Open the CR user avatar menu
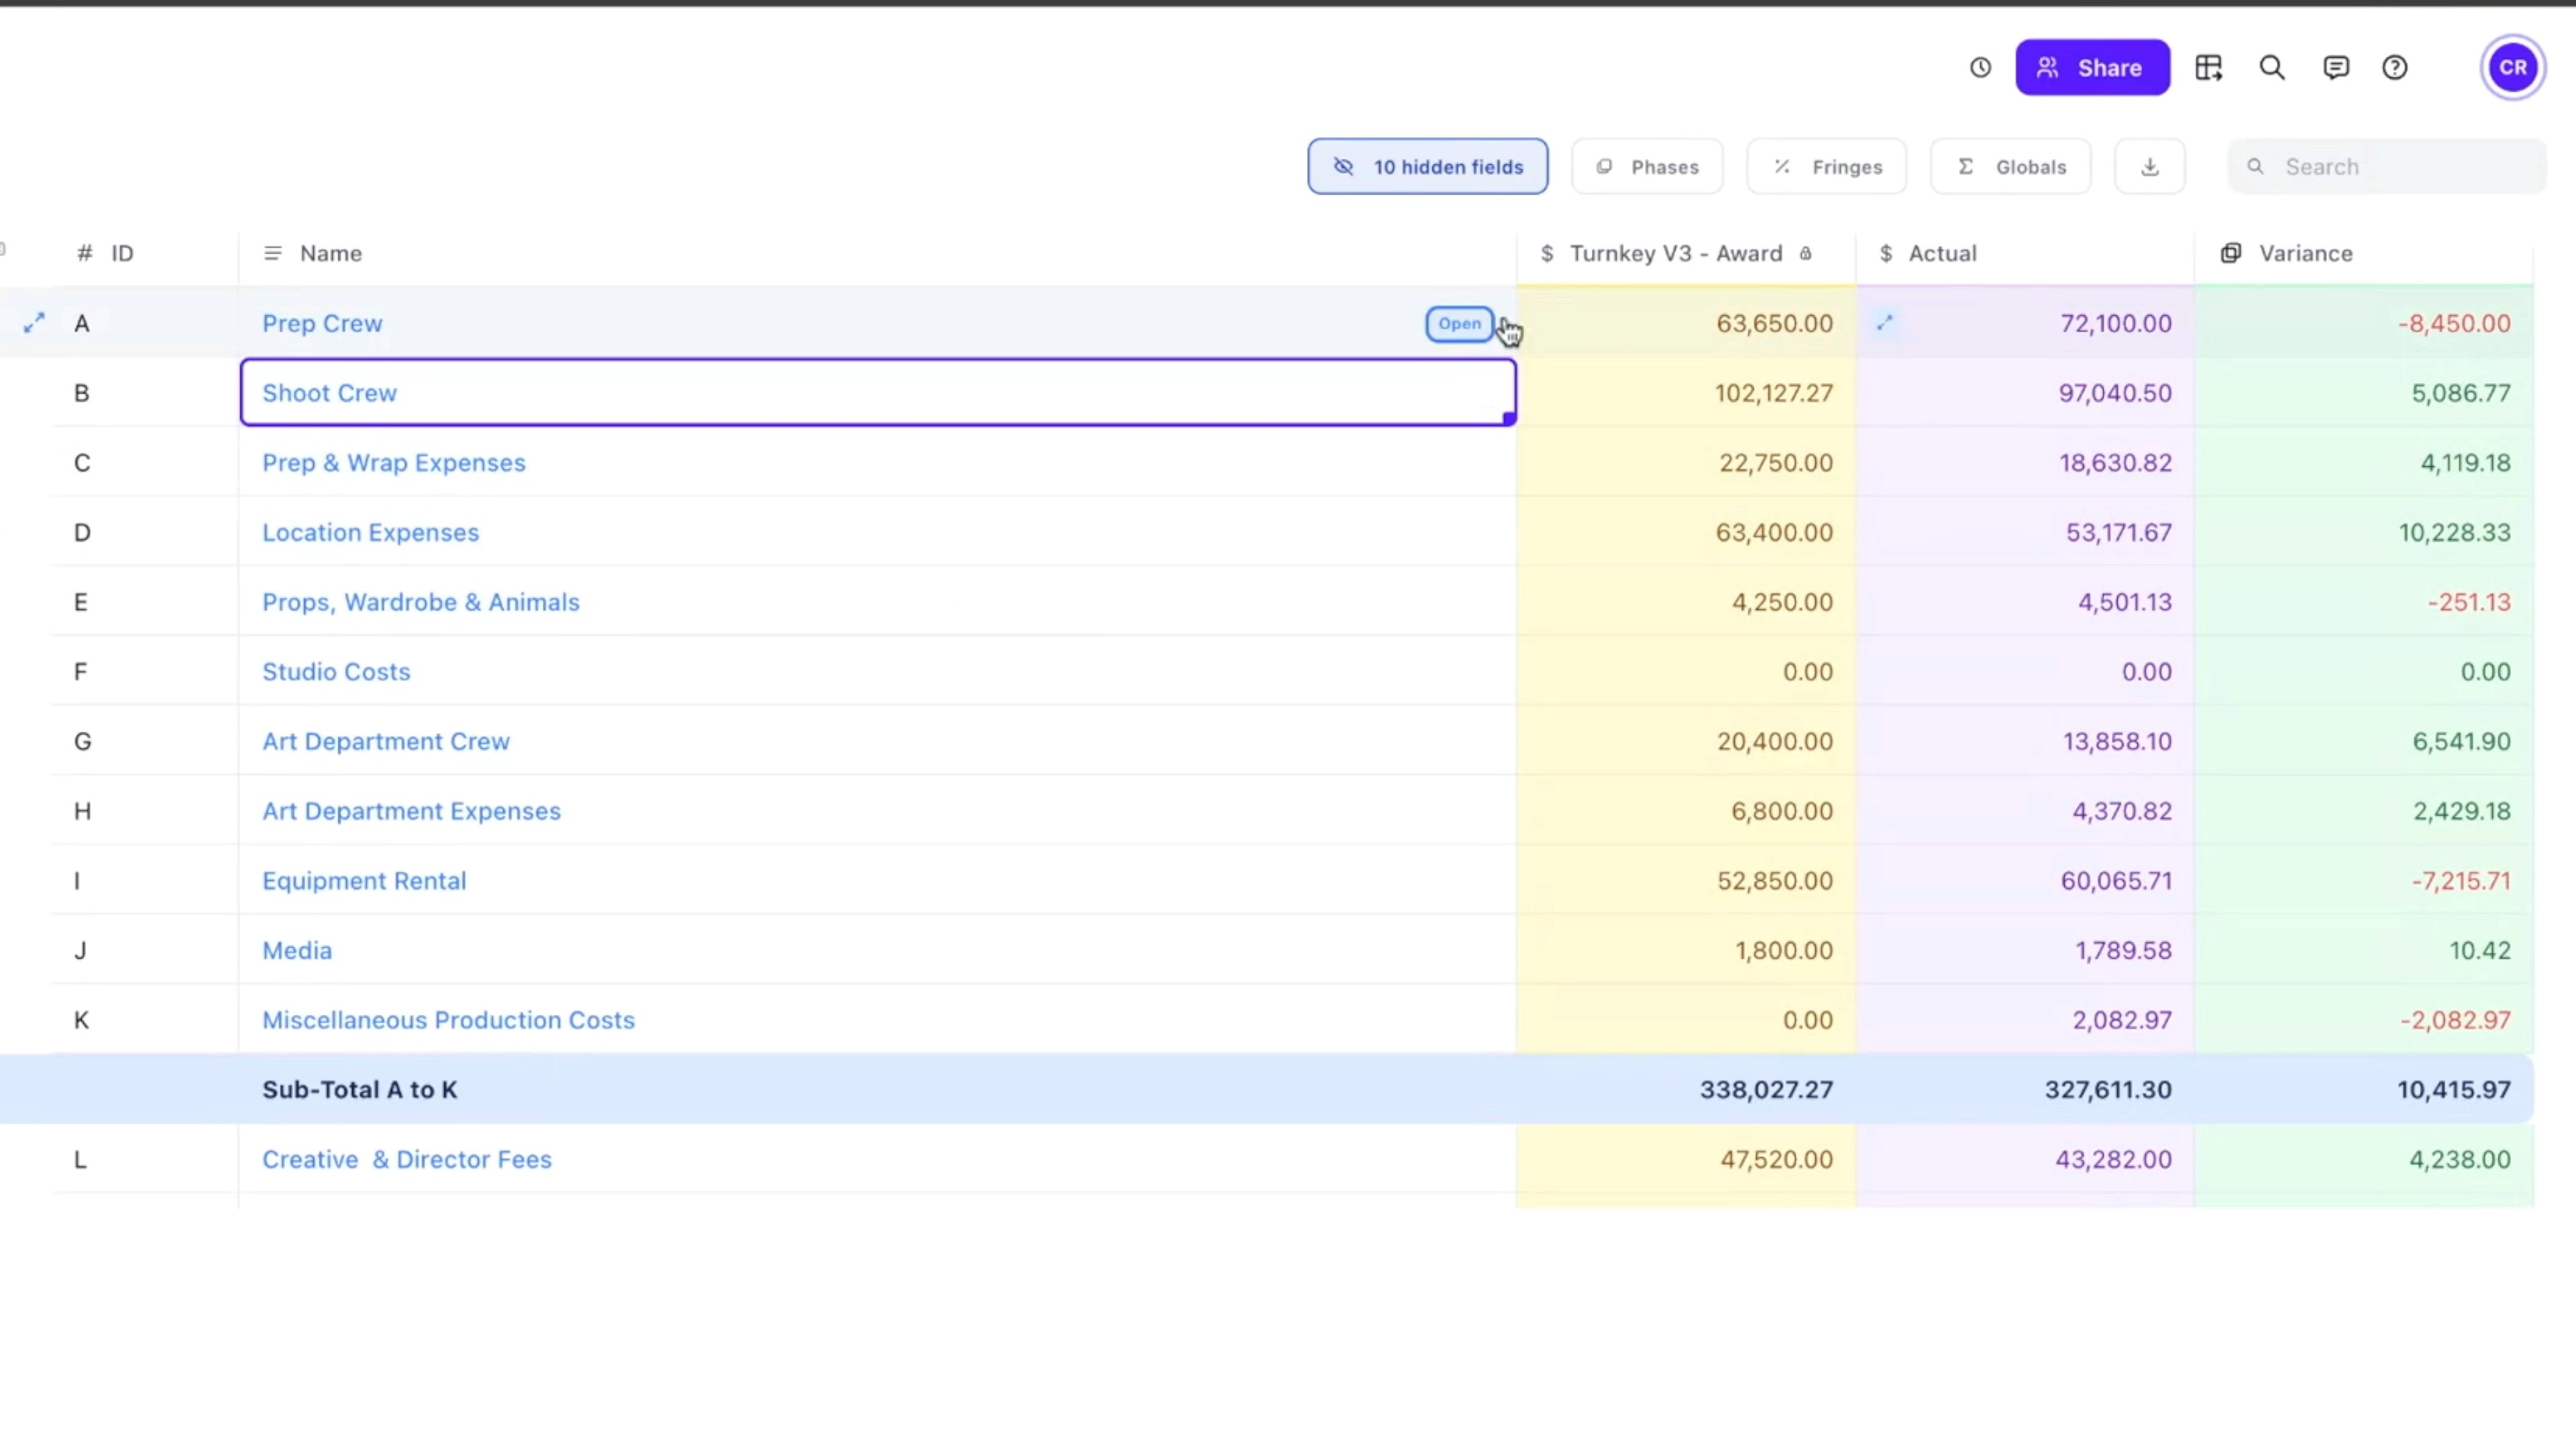This screenshot has height=1449, width=2576. tap(2513, 68)
